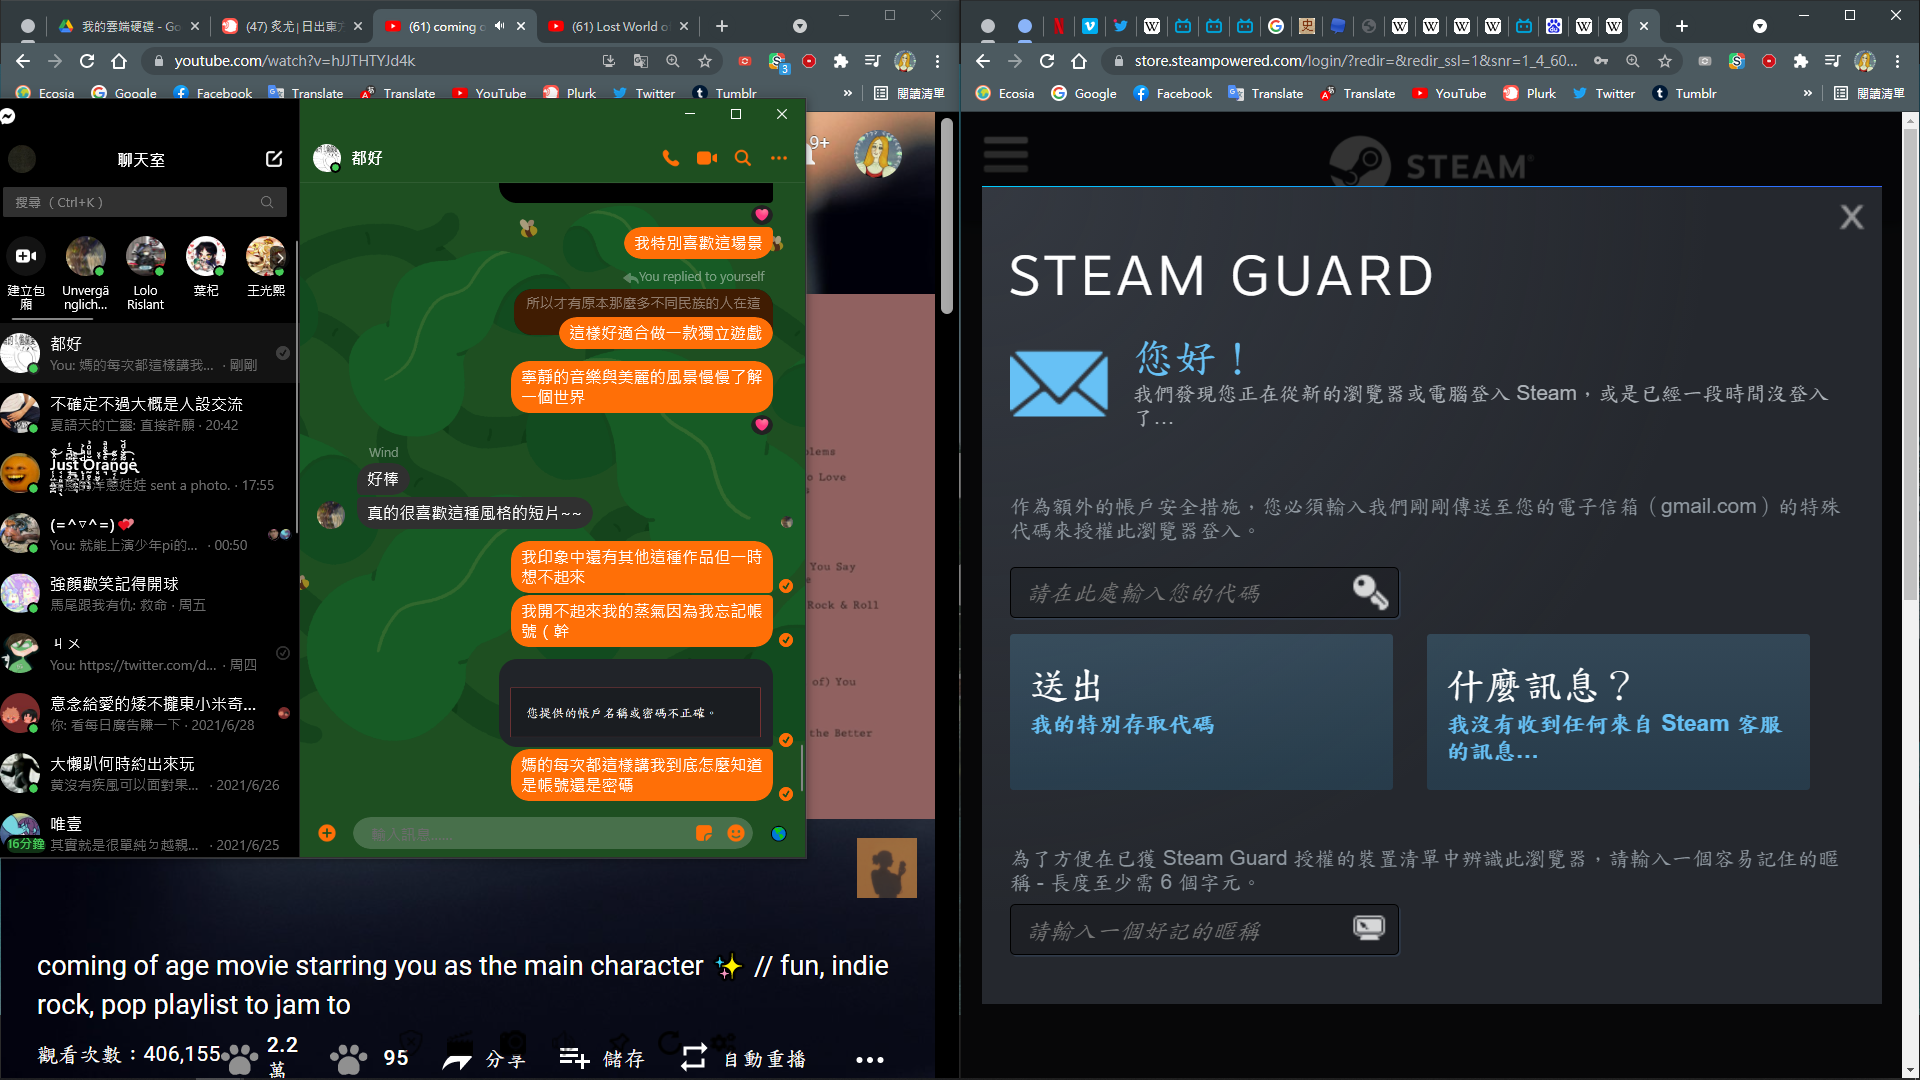
Task: Select active contact 王光熙
Action: [266, 266]
